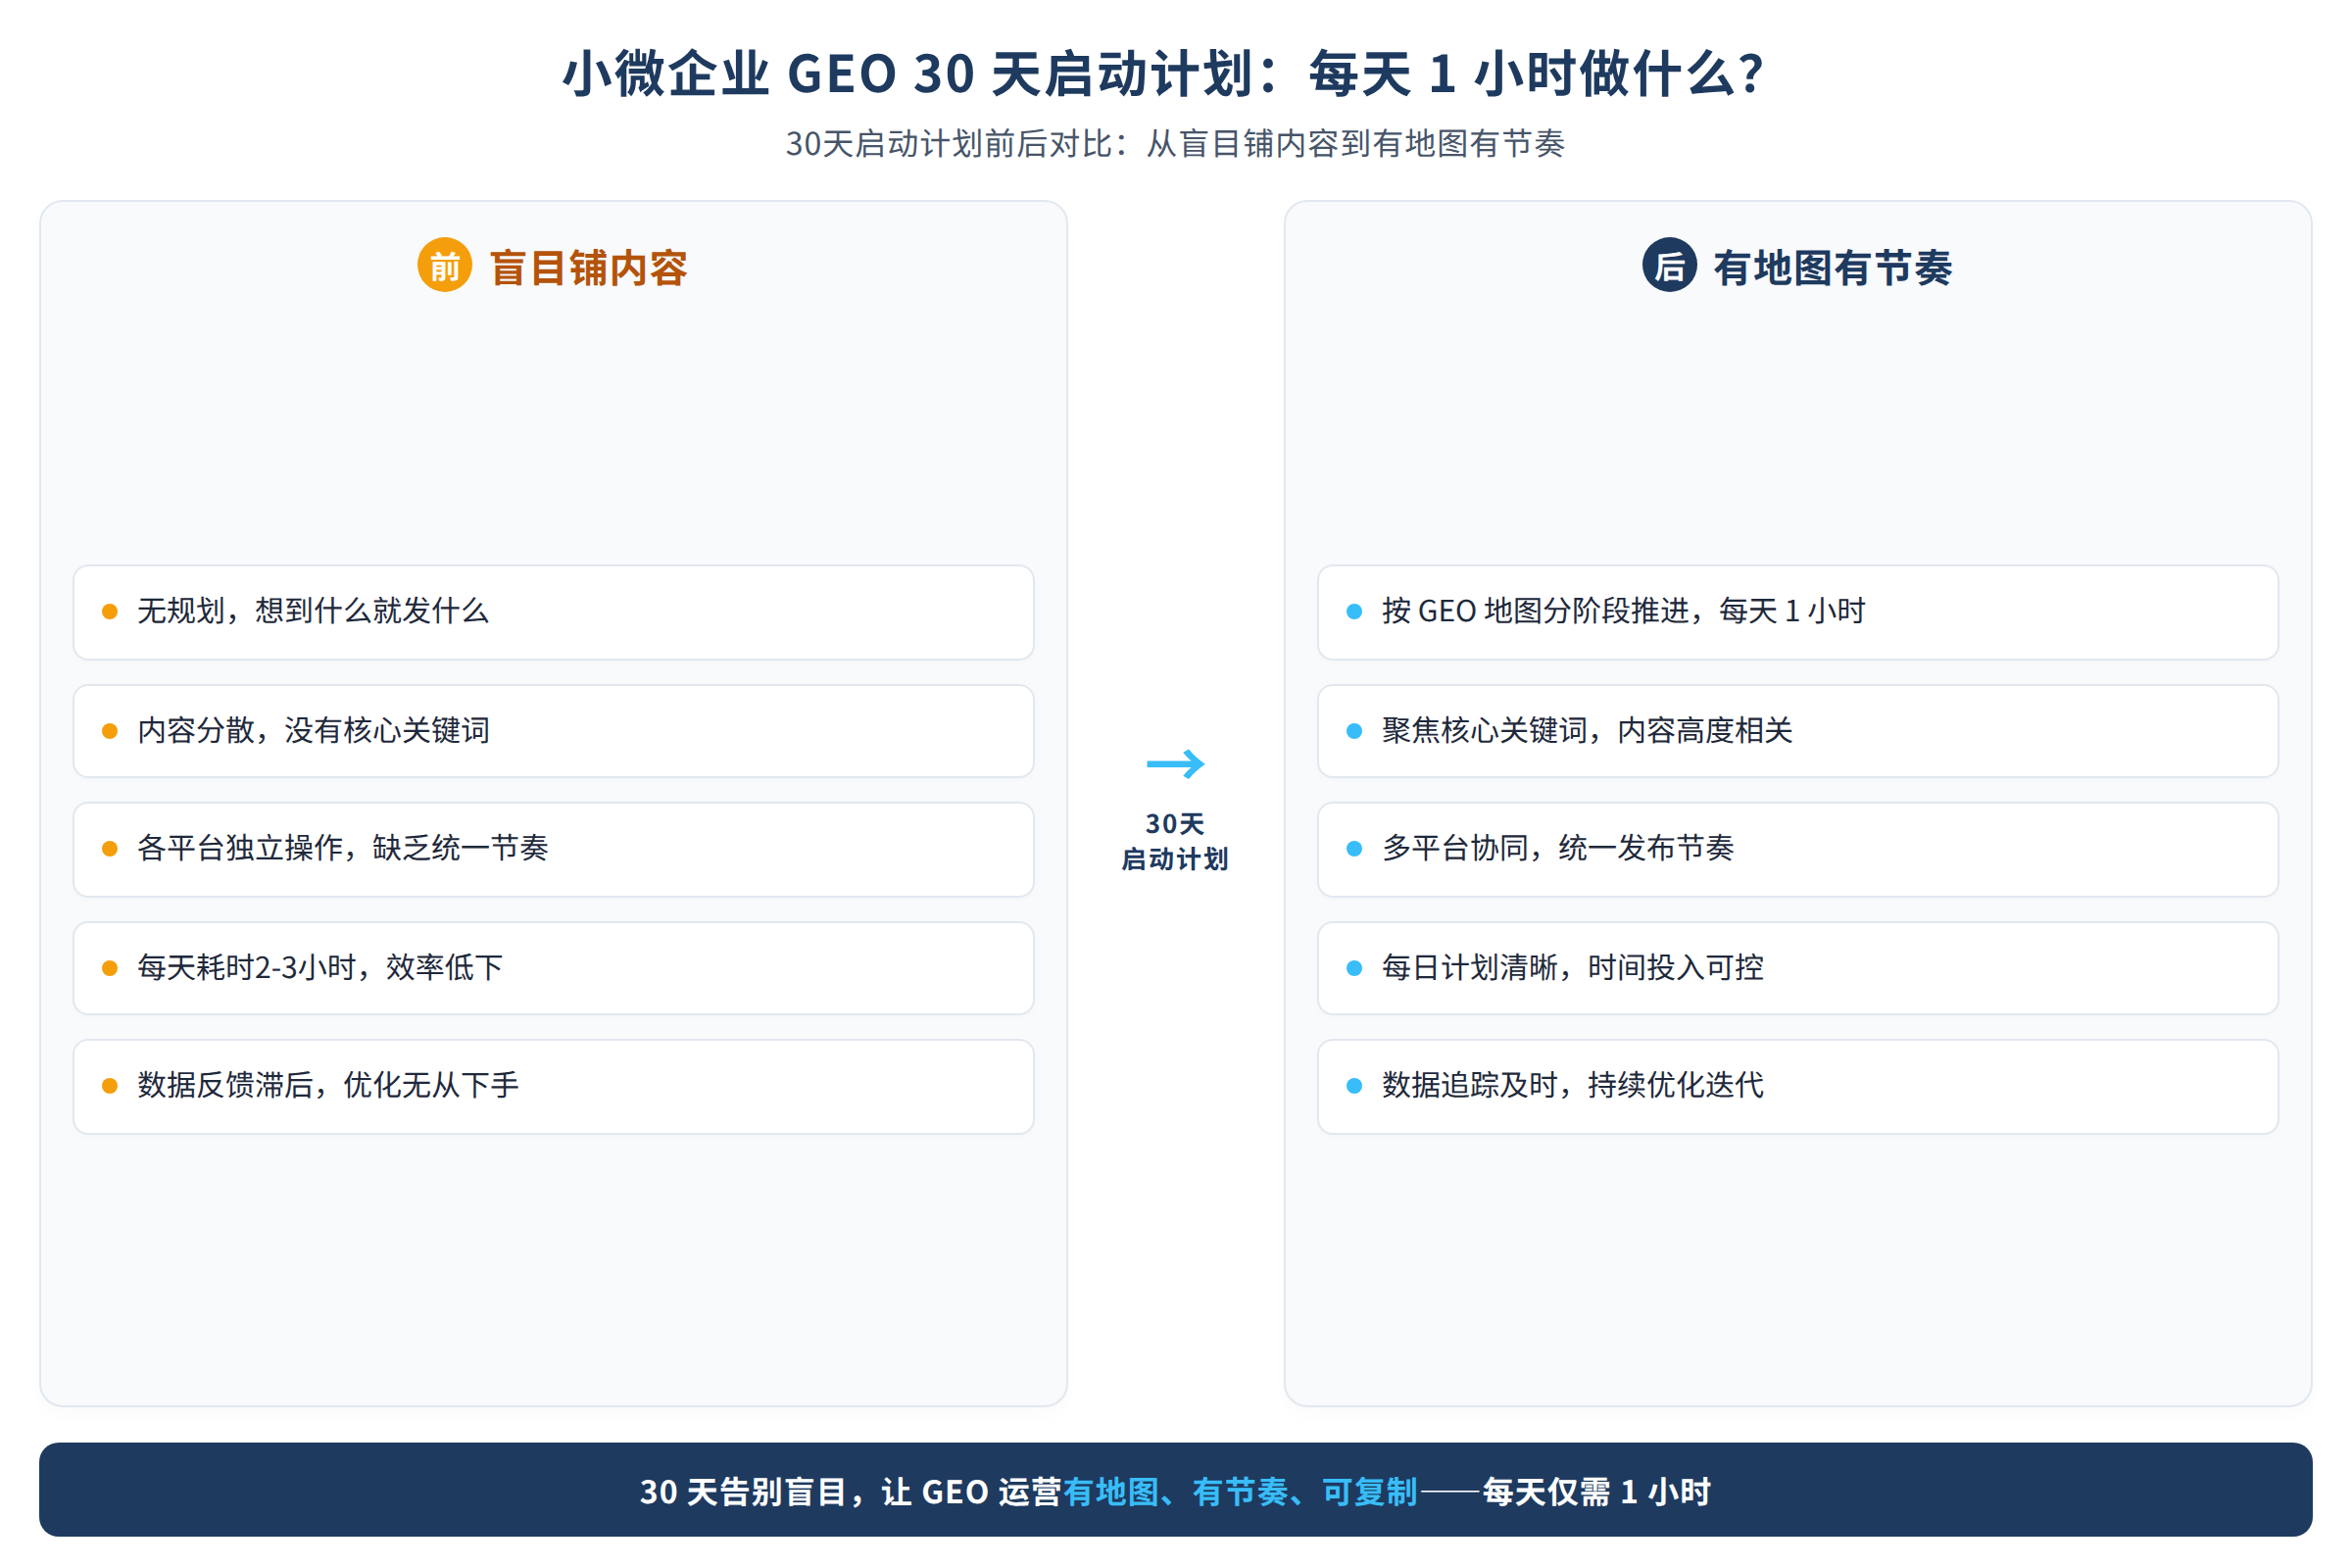Select the 每天耗时2-3小时 card
The image size is (2352, 1568).
coord(553,968)
